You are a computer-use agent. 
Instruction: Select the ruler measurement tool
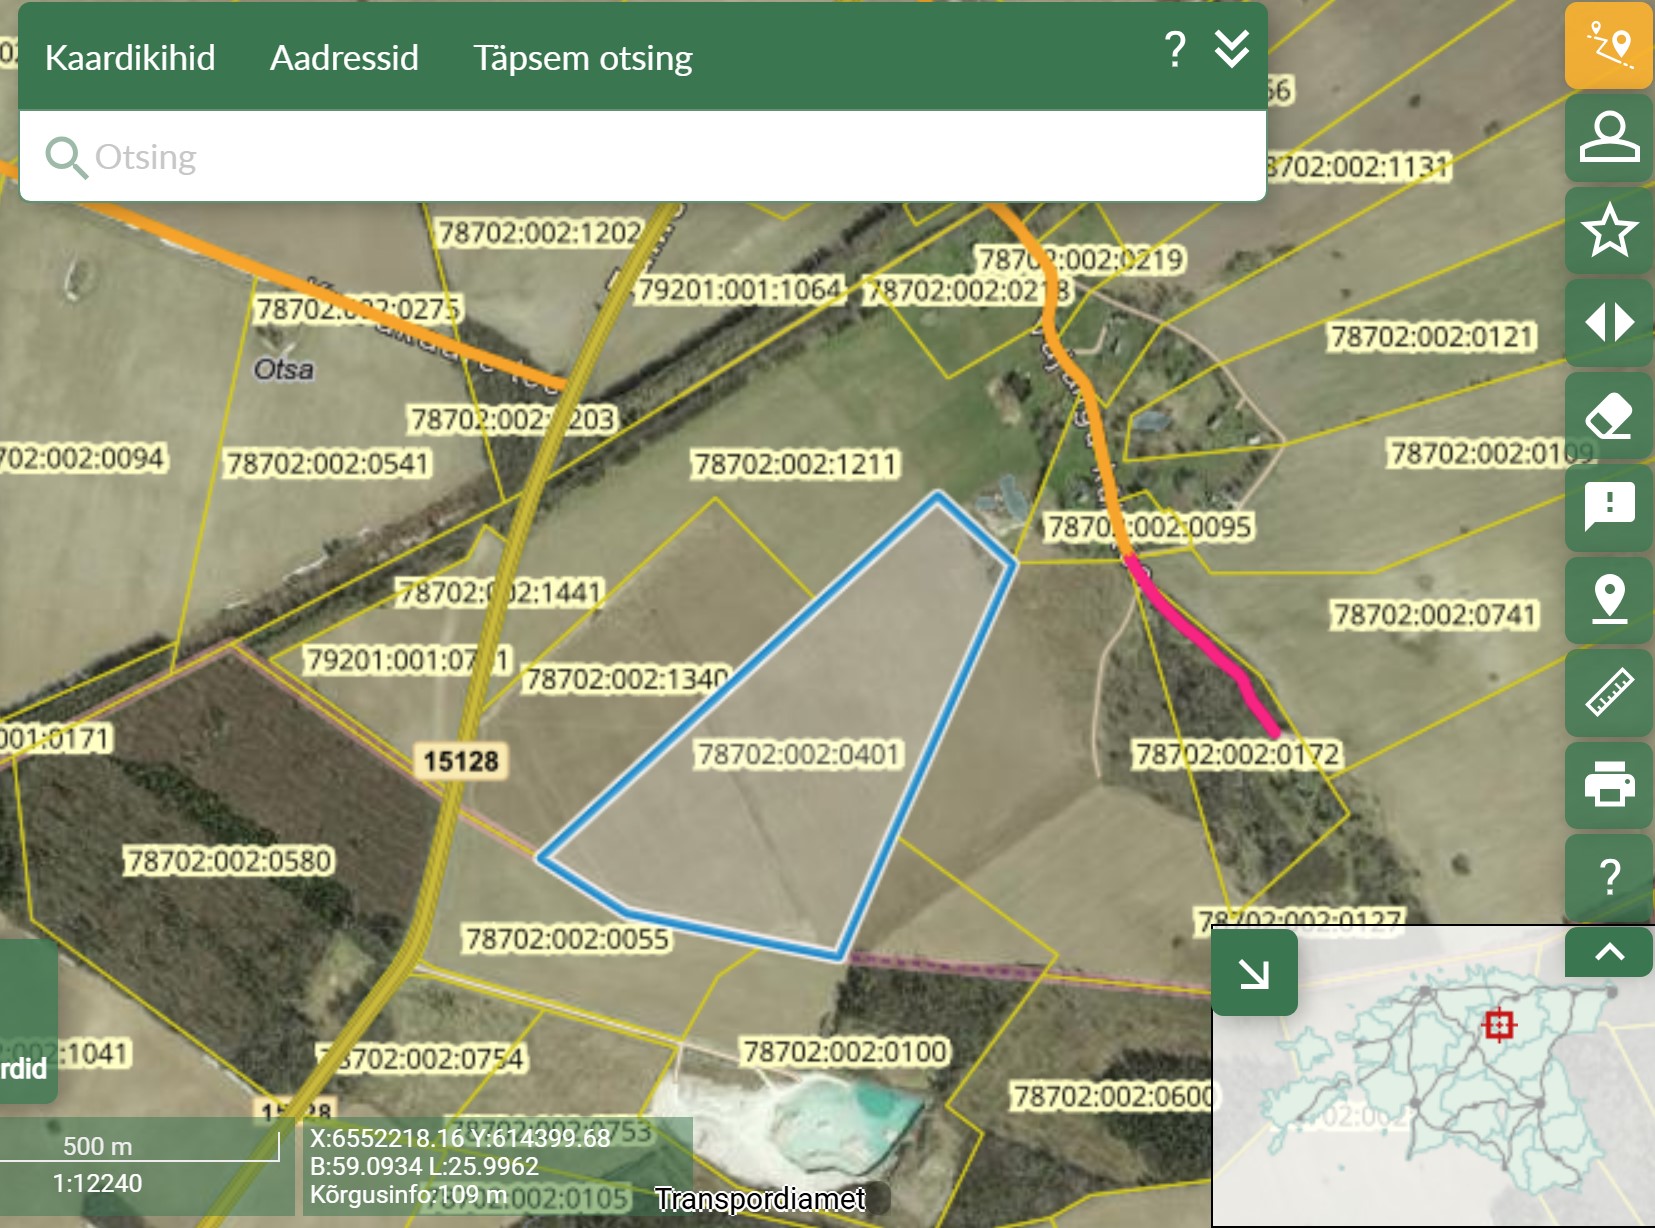(x=1608, y=692)
